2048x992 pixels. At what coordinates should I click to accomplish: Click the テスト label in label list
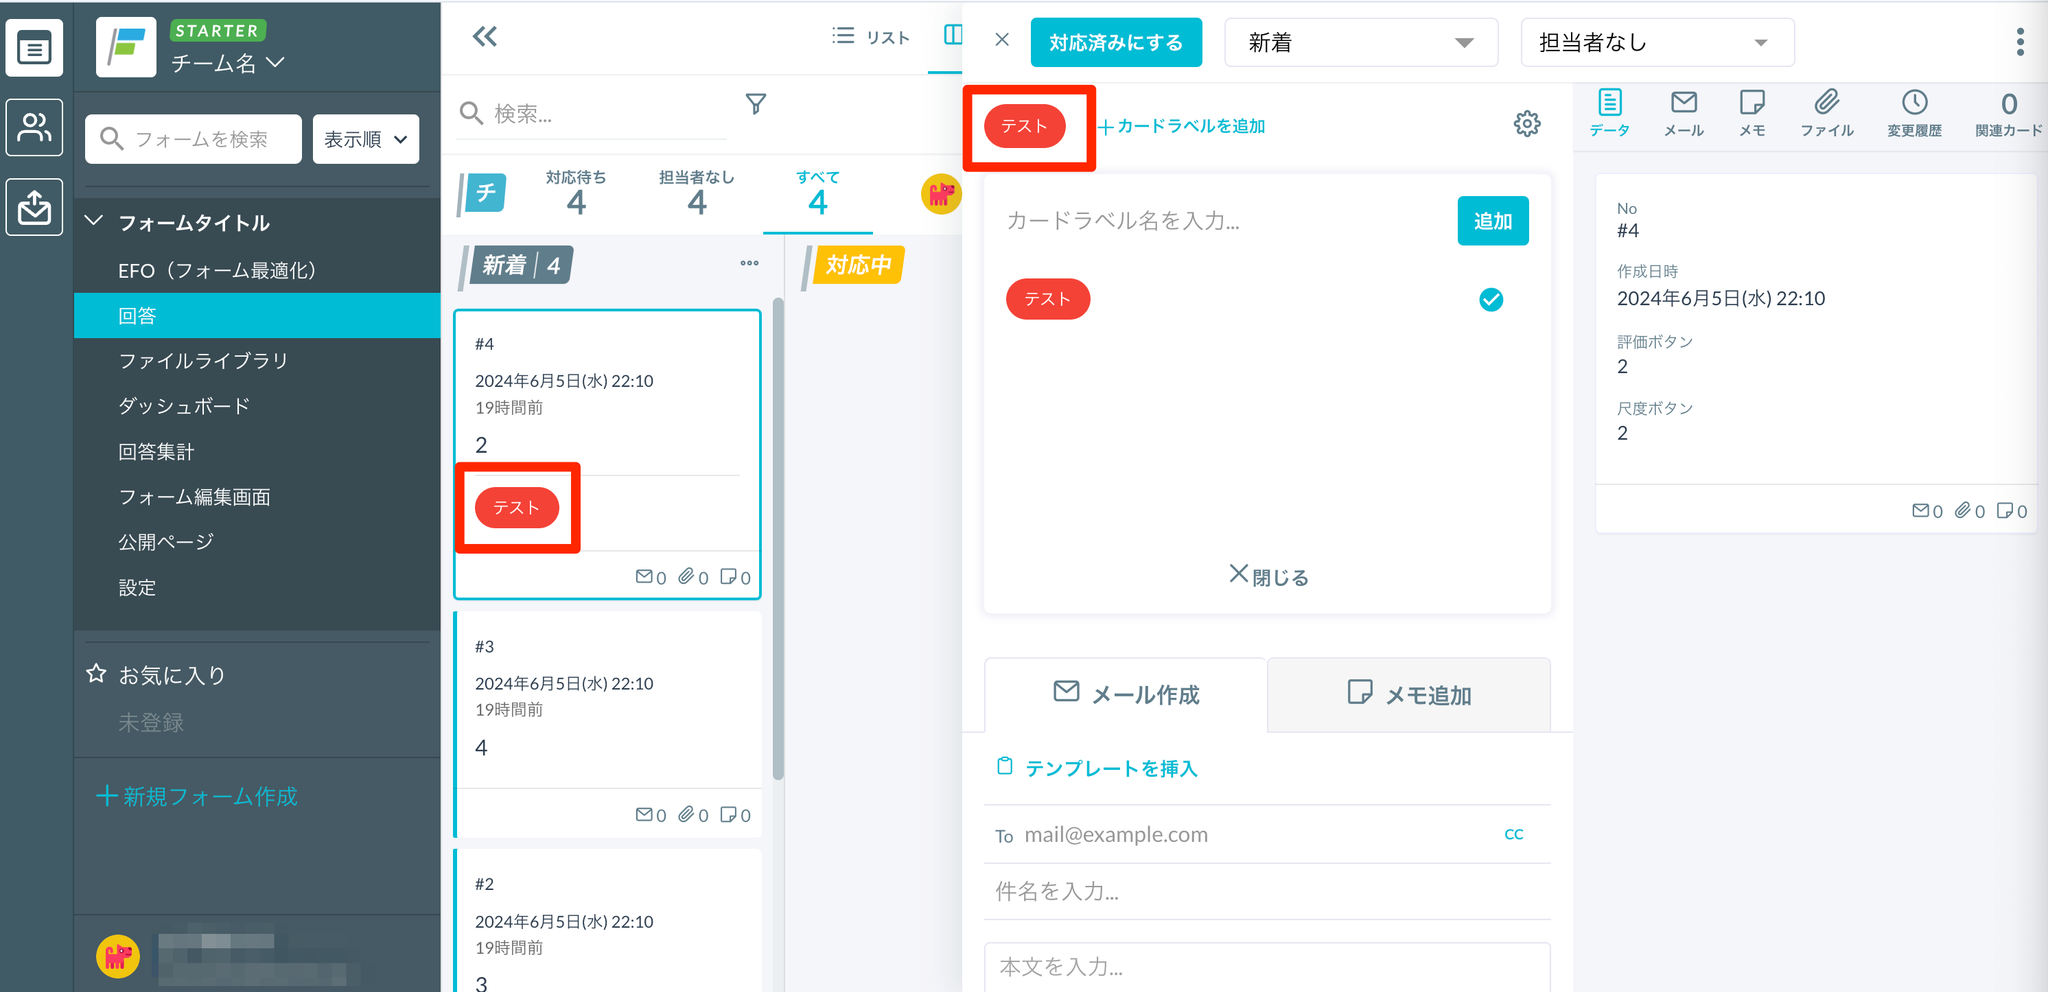[x=1047, y=299]
